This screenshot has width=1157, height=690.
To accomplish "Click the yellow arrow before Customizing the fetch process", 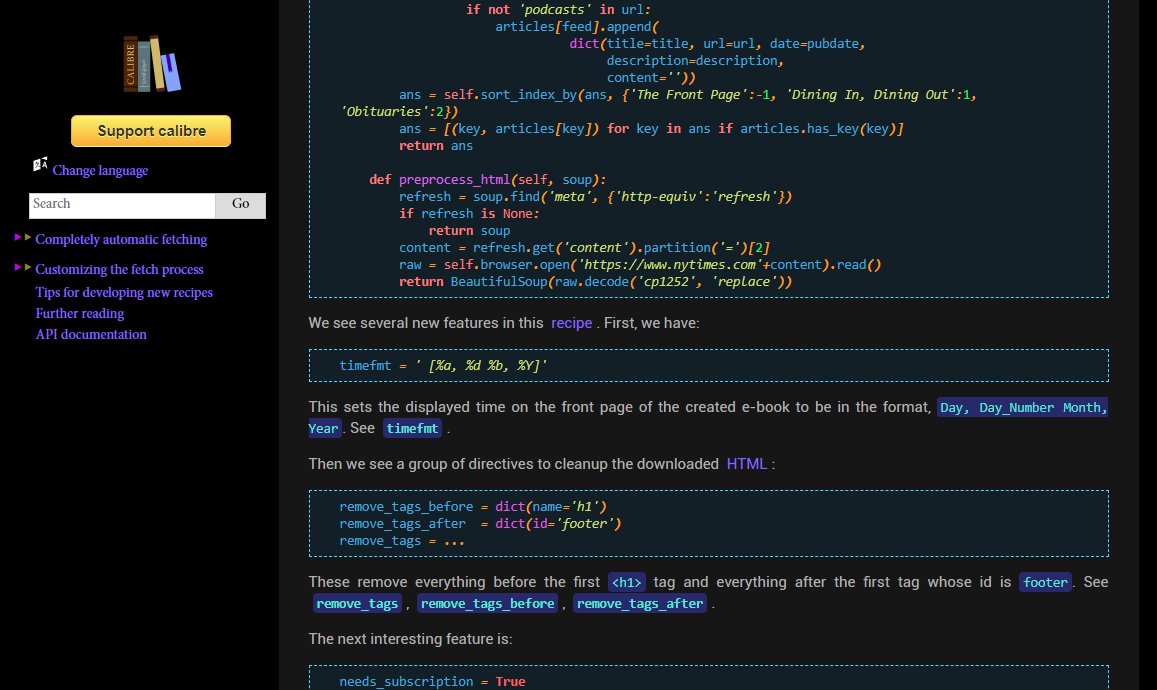I will tap(29, 269).
